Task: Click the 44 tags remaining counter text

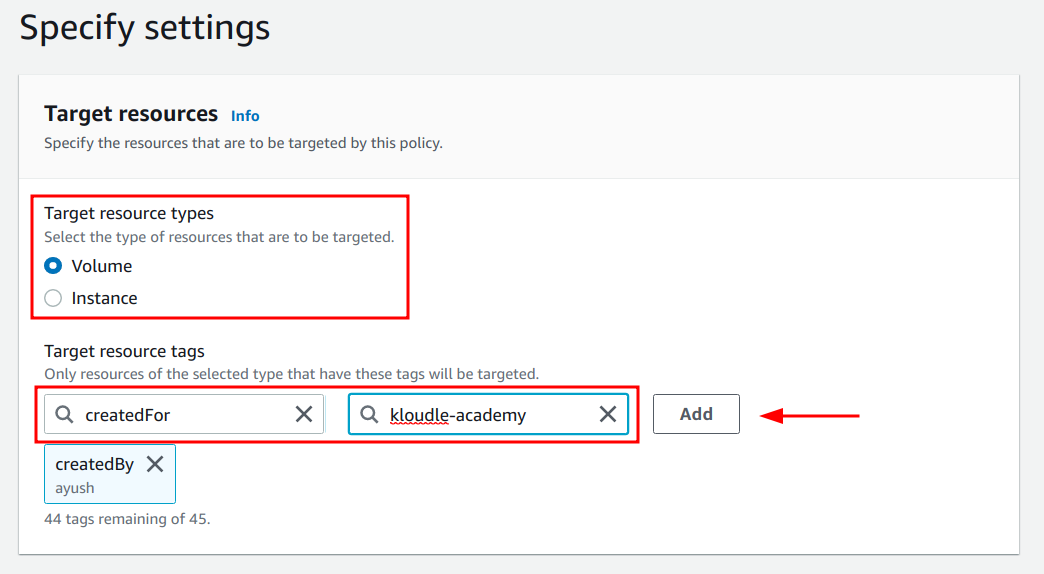Action: [127, 519]
